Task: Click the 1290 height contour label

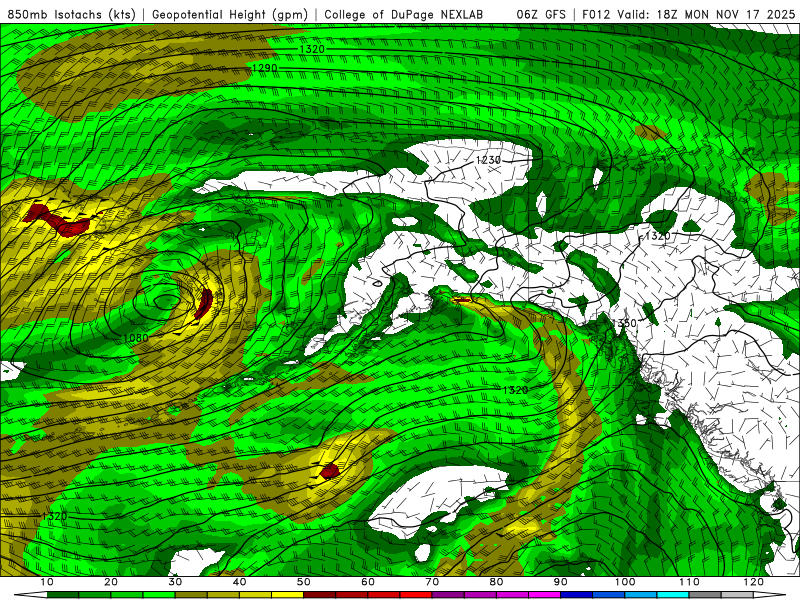Action: point(265,68)
